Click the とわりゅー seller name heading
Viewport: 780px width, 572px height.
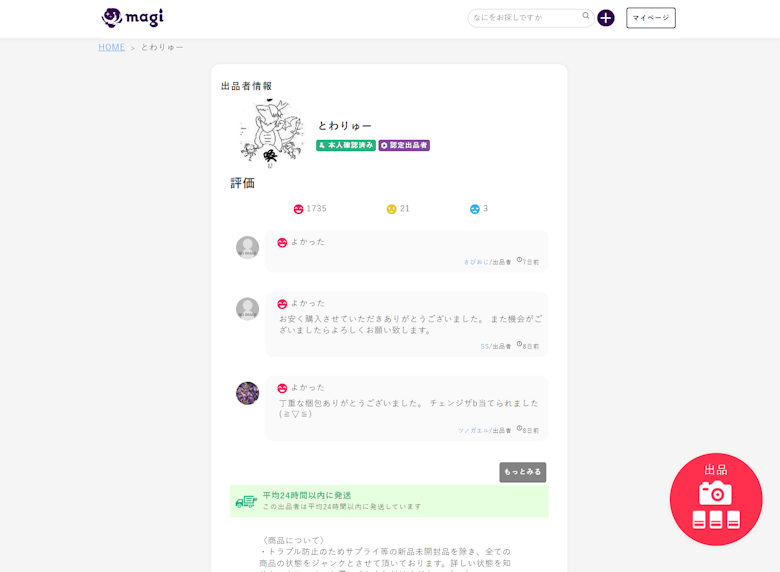(345, 126)
